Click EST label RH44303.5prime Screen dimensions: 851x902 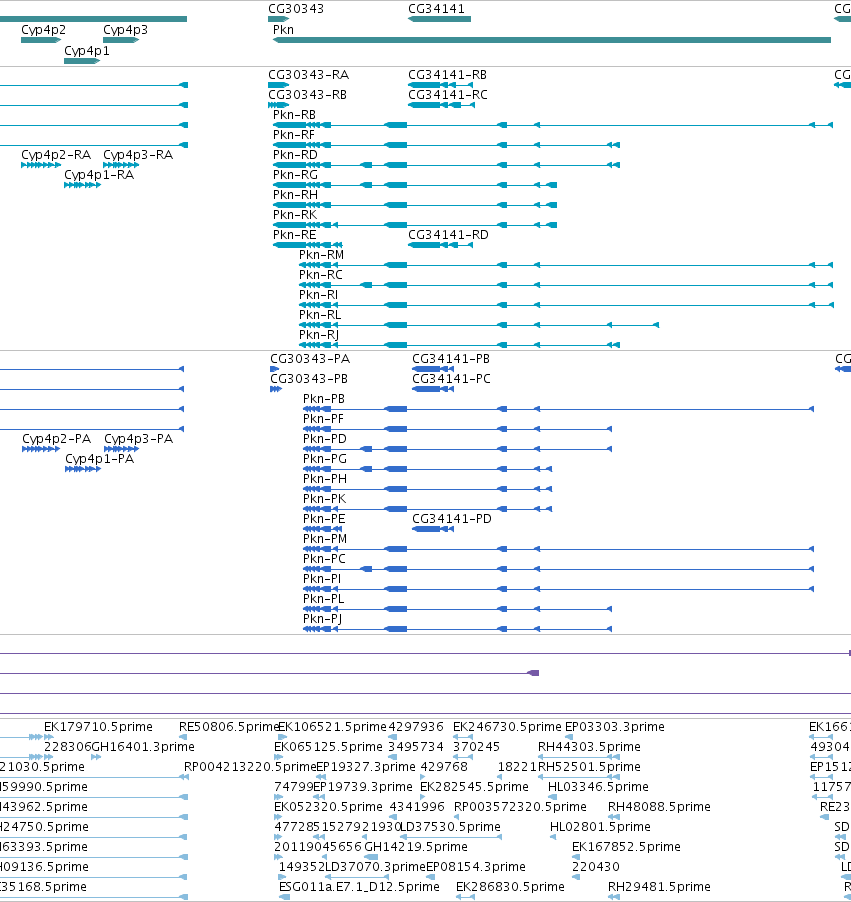(589, 747)
